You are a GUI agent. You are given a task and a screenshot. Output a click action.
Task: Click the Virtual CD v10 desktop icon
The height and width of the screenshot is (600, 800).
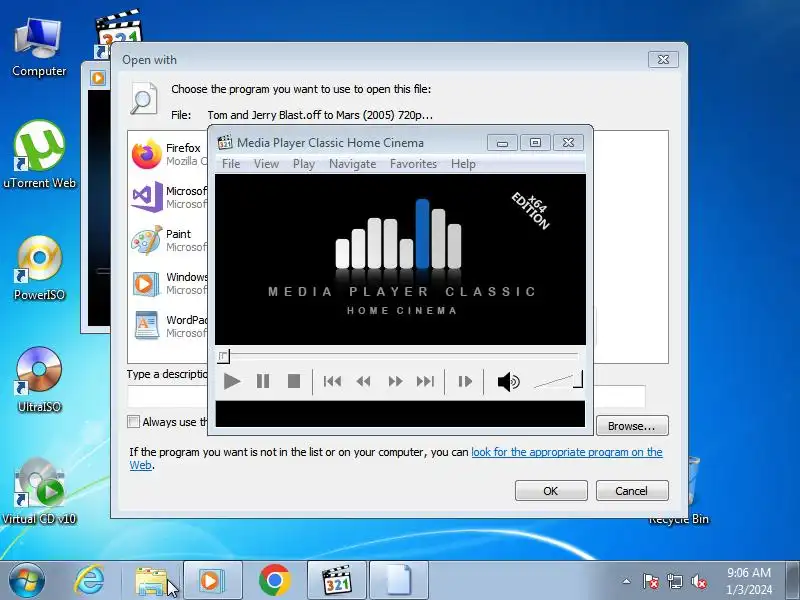(39, 492)
